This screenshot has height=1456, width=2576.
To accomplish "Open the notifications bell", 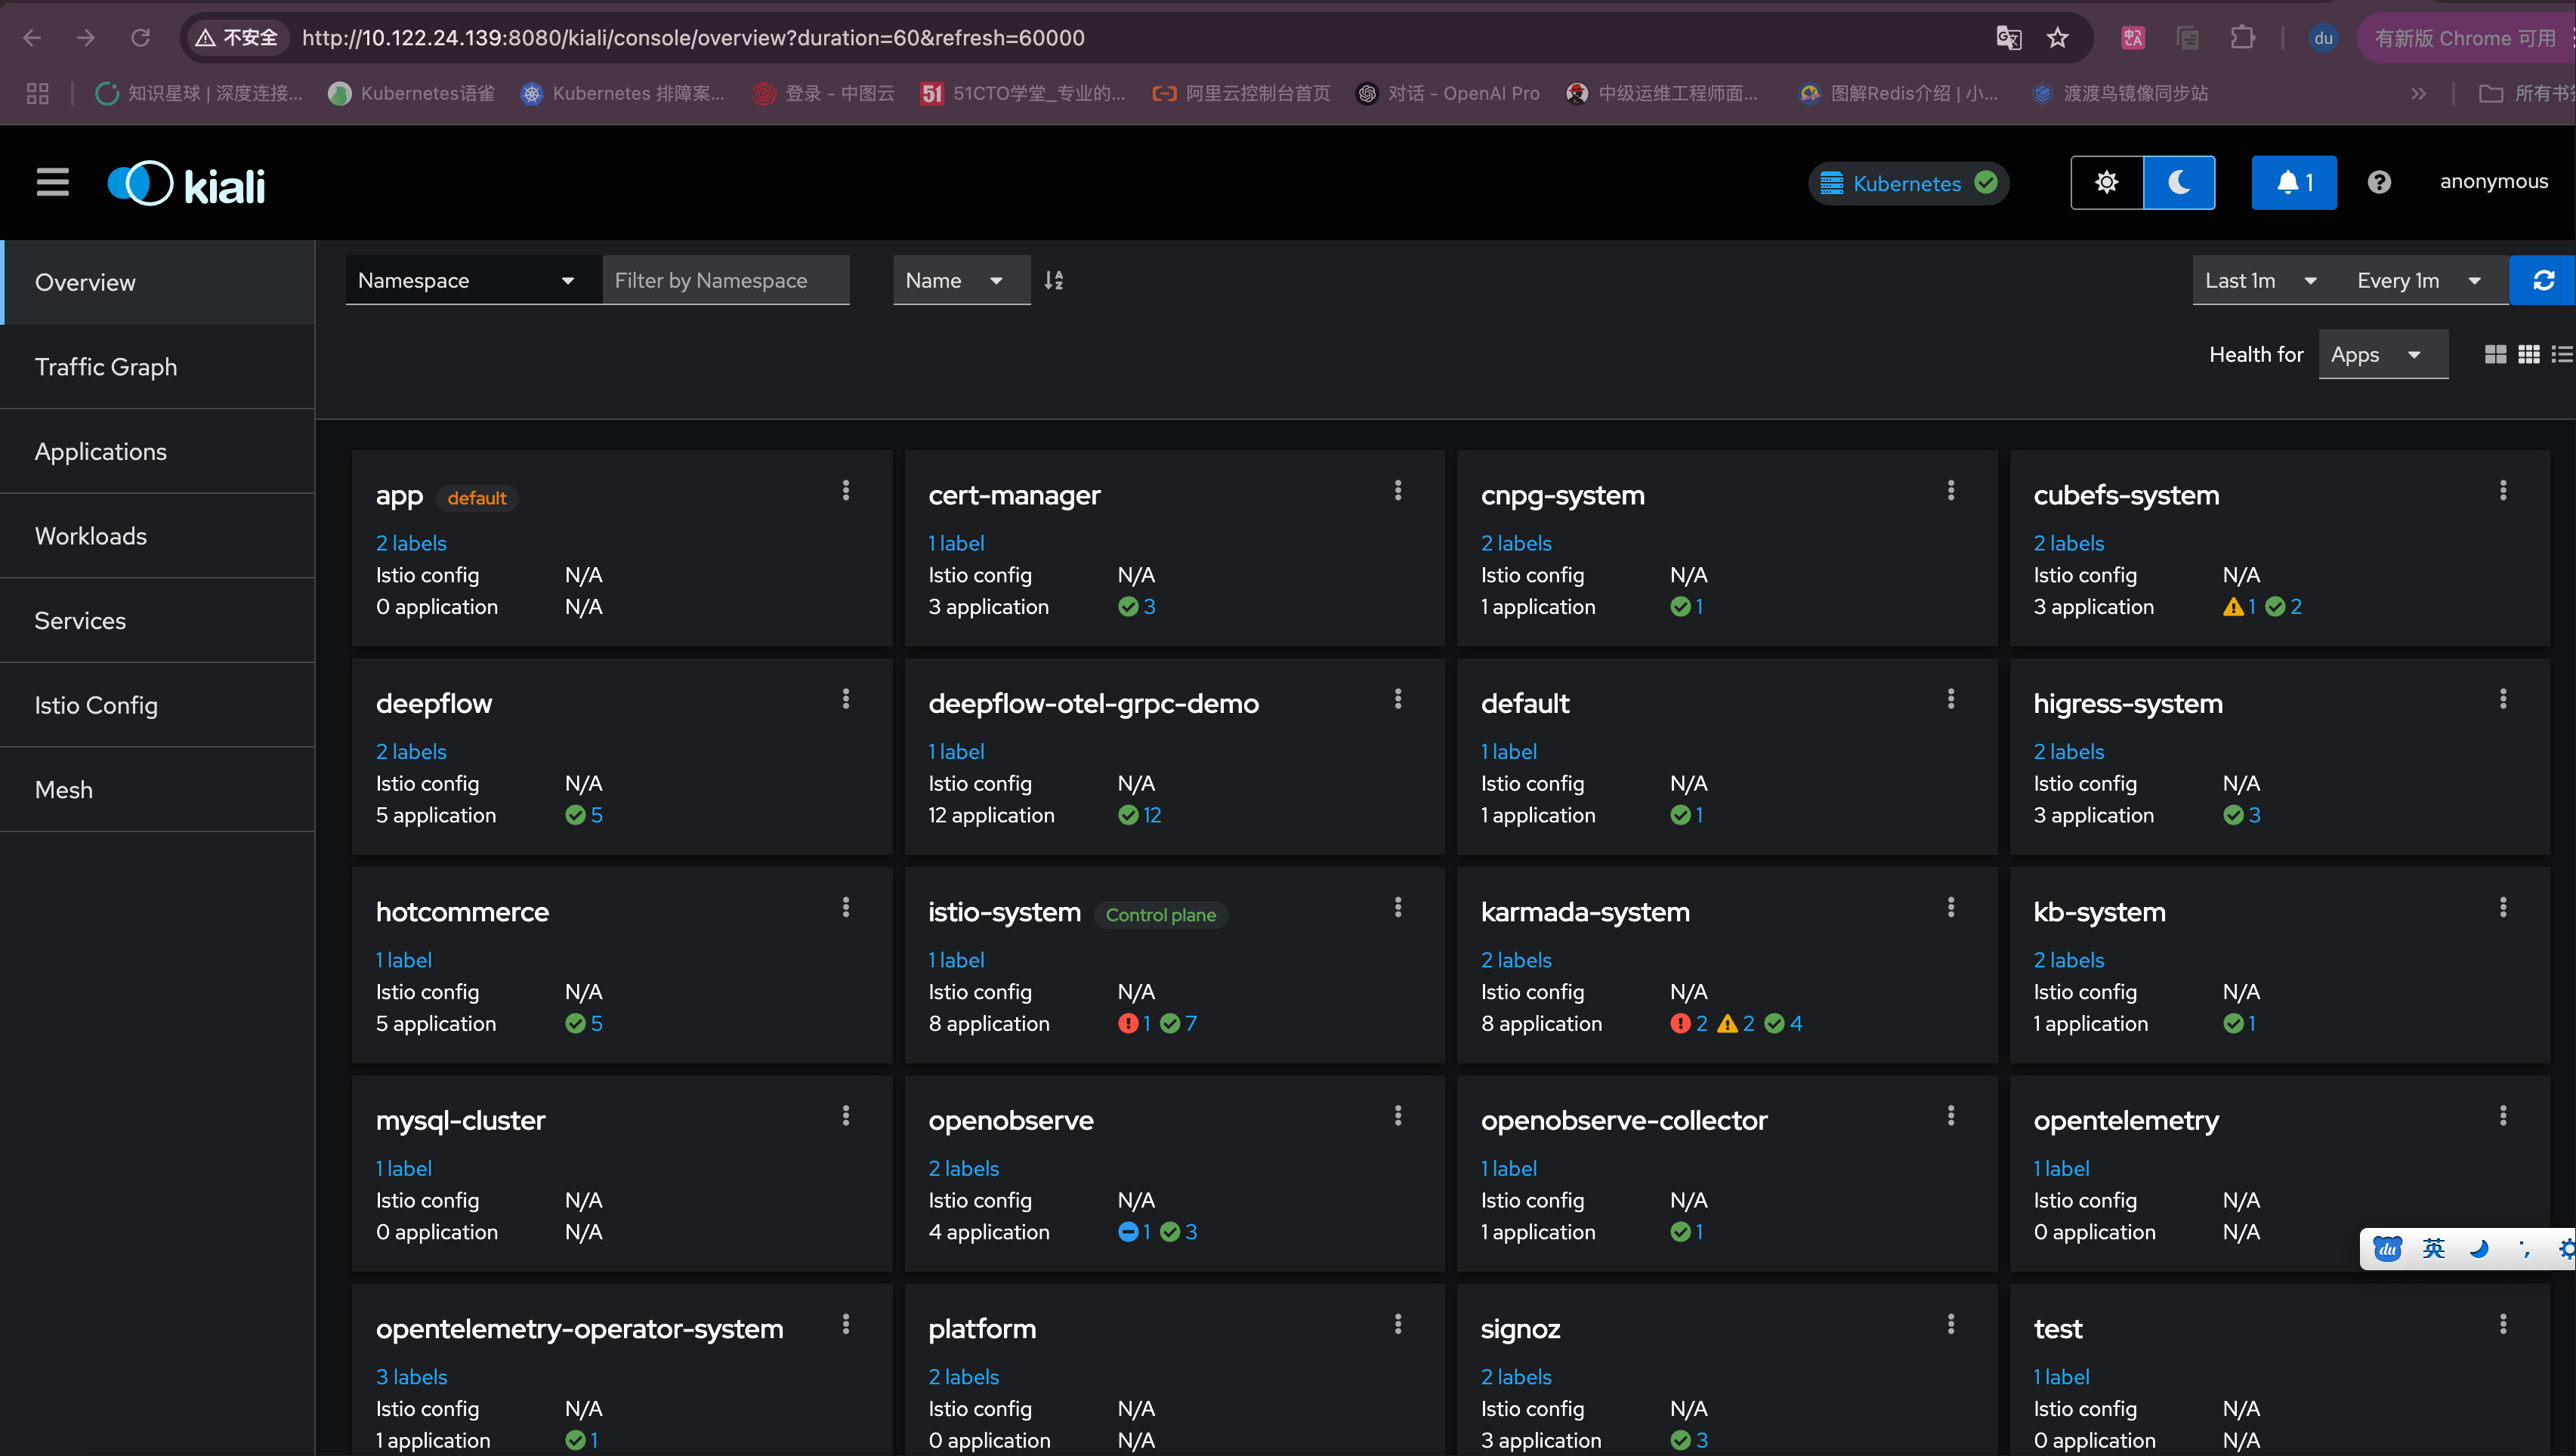I will coord(2293,182).
